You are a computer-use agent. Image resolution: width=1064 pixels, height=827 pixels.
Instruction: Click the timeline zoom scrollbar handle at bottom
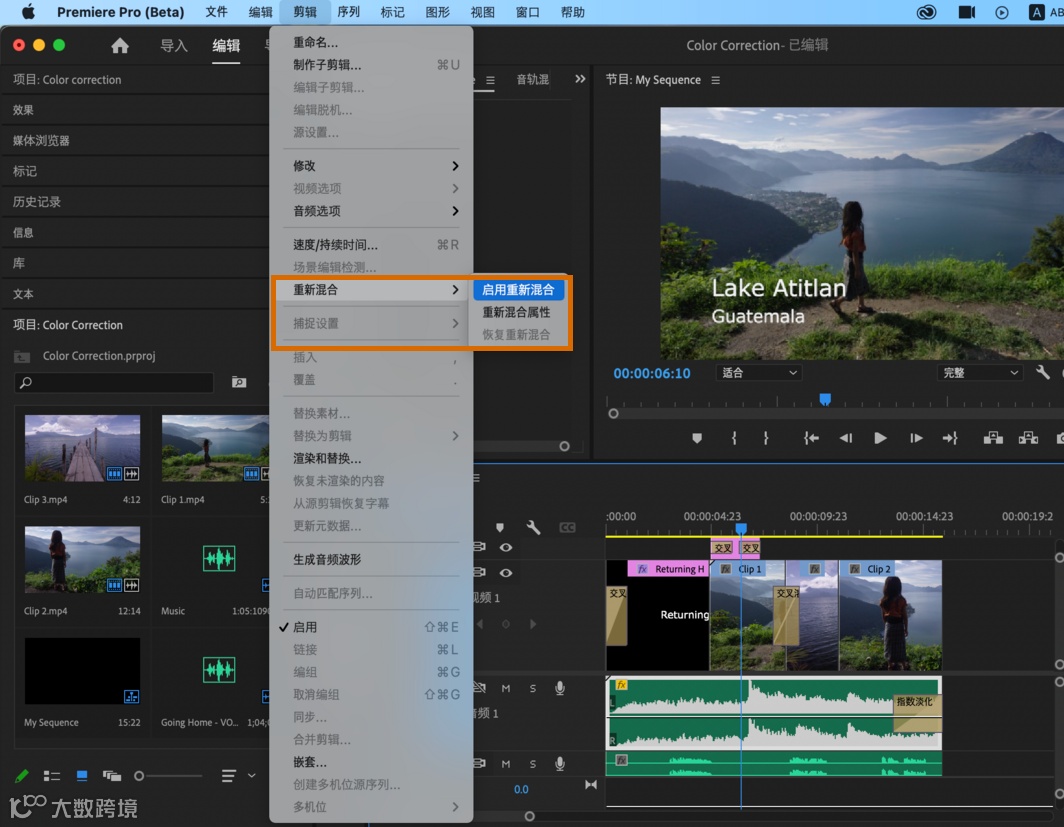coord(529,816)
